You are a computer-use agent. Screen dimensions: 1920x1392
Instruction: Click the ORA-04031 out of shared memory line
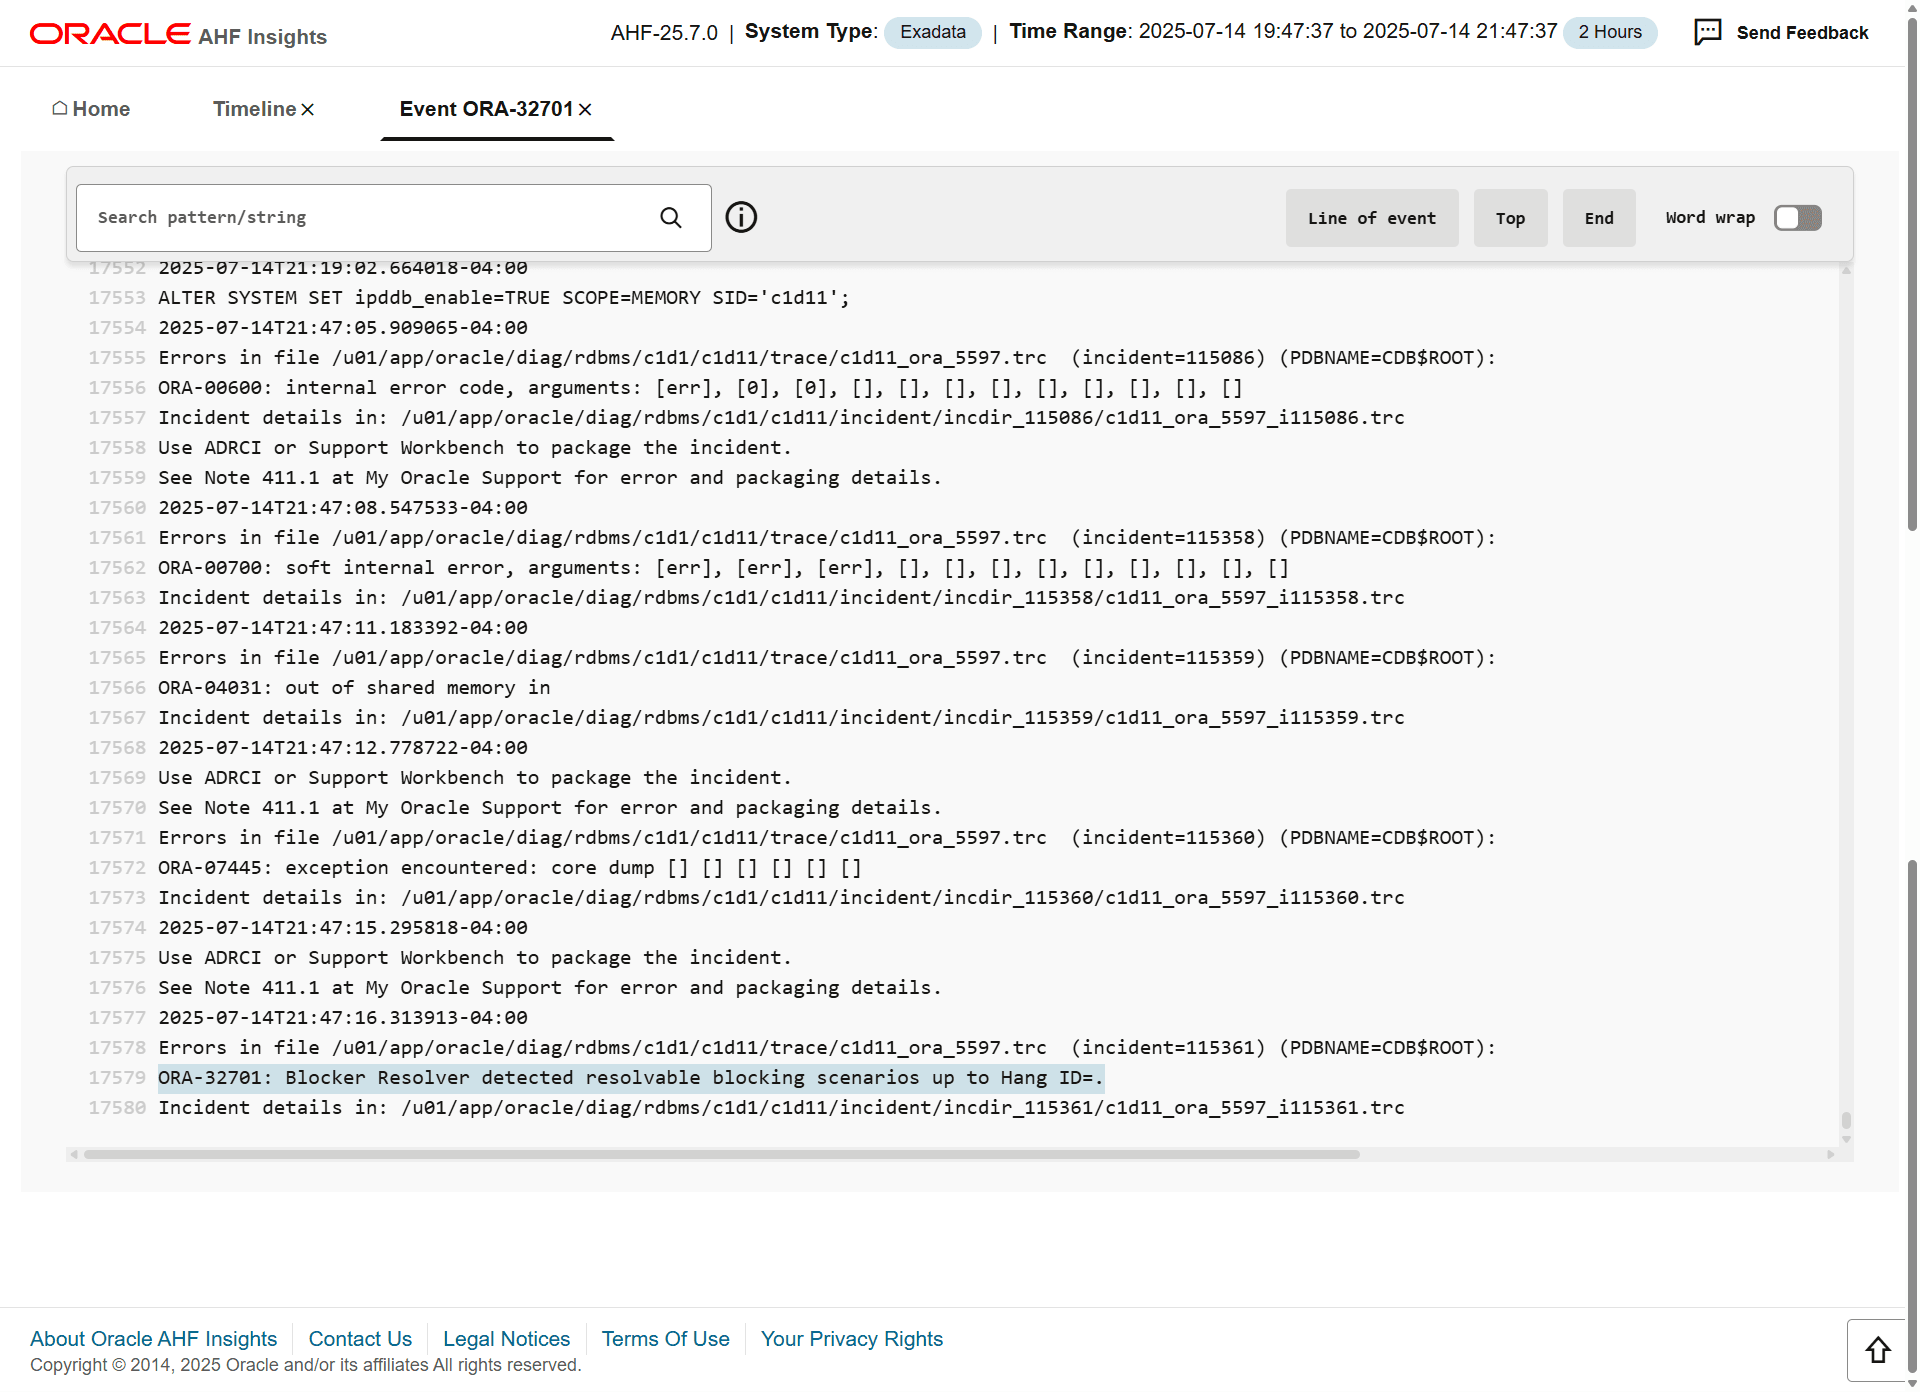[x=354, y=688]
